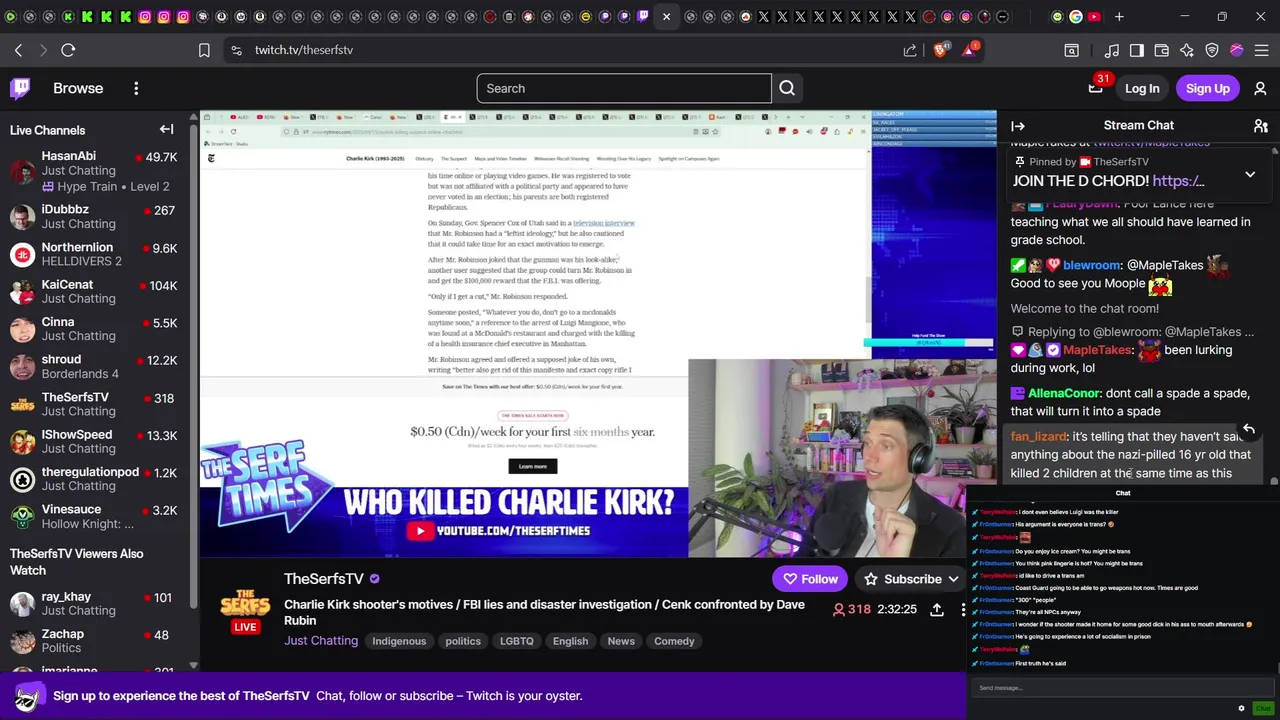Screen dimensions: 1280x720
Task: Go to Browse page
Action: pyautogui.click(x=78, y=88)
